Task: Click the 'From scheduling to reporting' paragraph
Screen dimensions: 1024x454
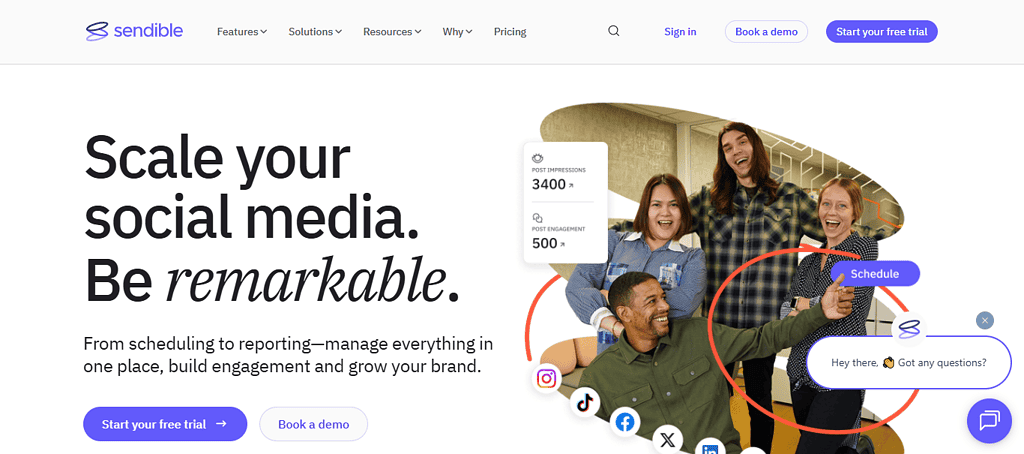Action: coord(288,355)
